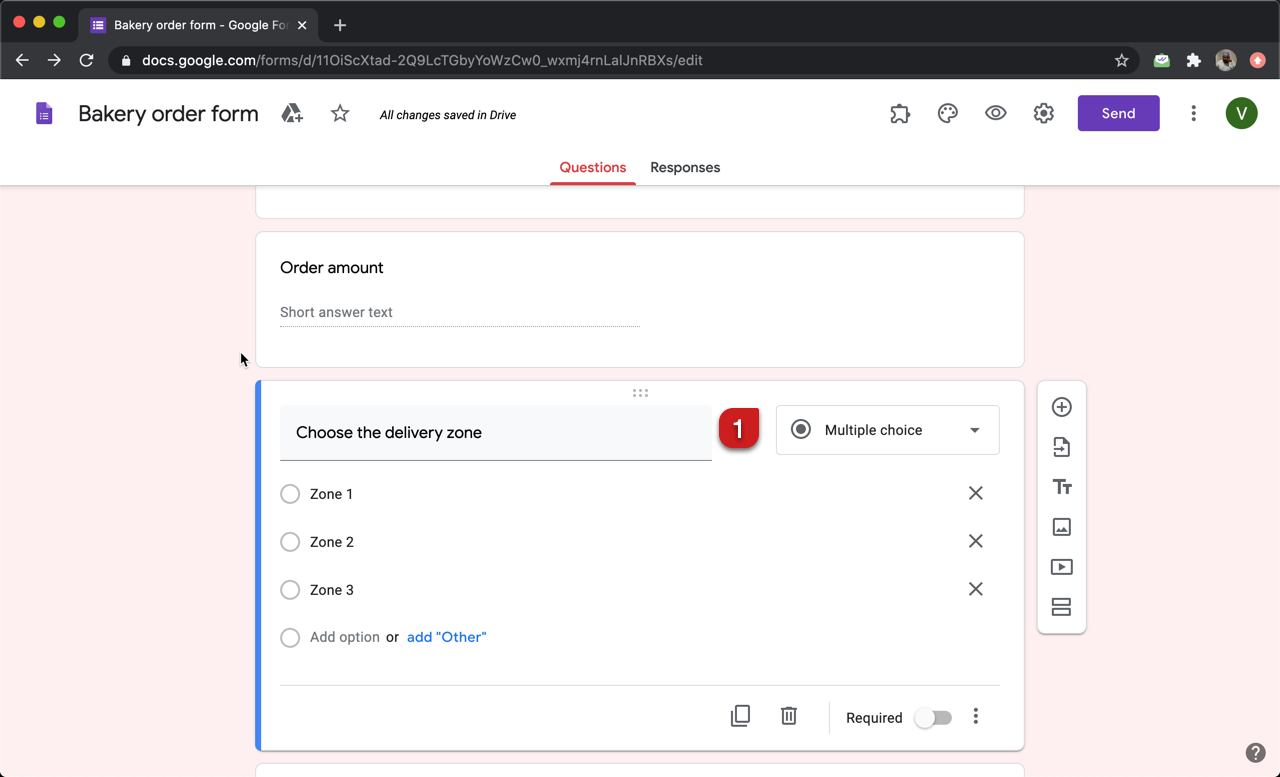Image resolution: width=1280 pixels, height=777 pixels.
Task: Add a title and description using Tt icon
Action: 1061,487
